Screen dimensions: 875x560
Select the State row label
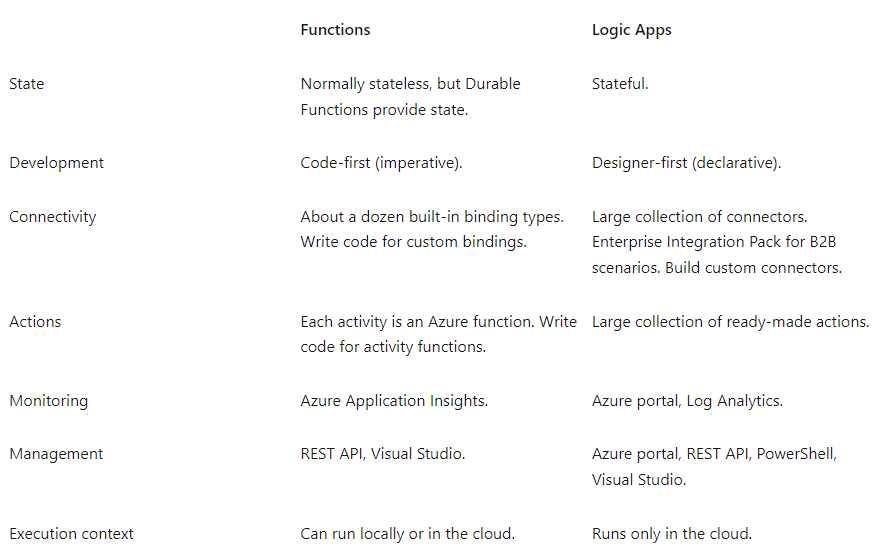(x=27, y=84)
